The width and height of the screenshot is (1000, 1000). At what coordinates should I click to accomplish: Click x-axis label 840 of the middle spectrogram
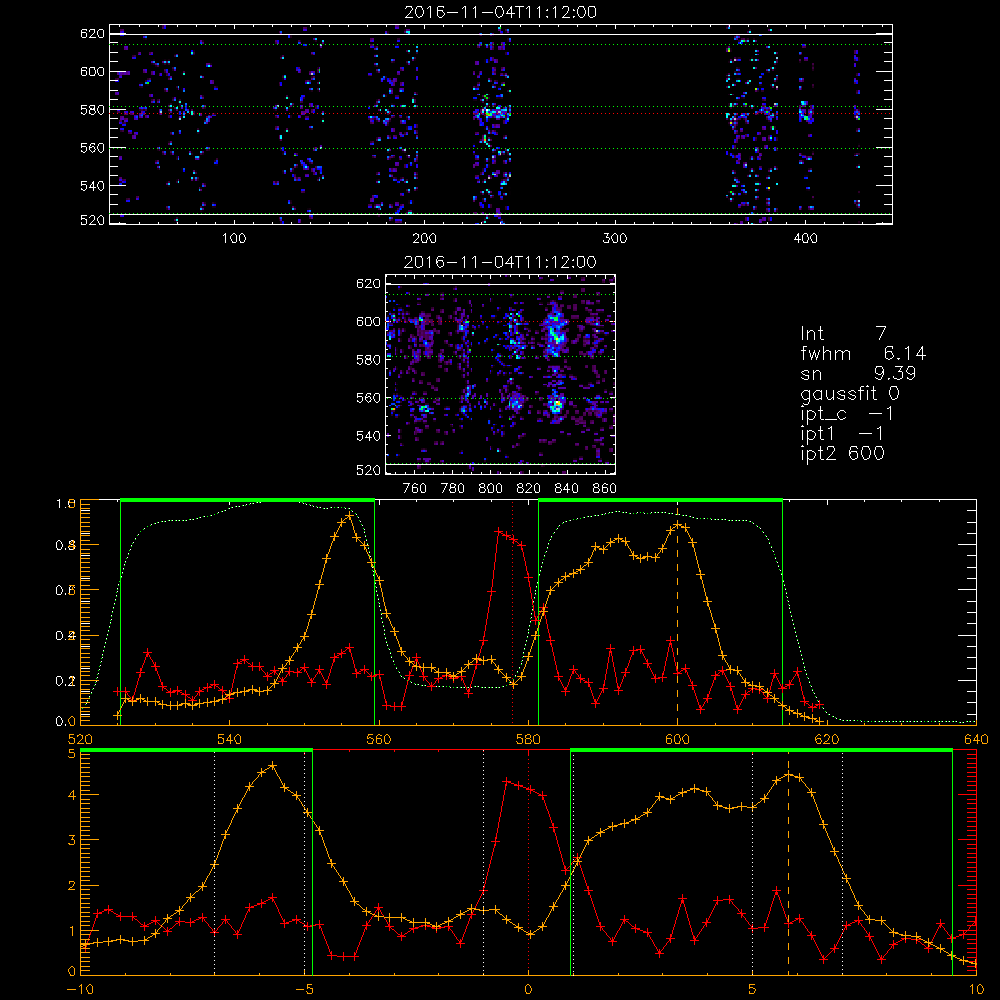[x=566, y=489]
